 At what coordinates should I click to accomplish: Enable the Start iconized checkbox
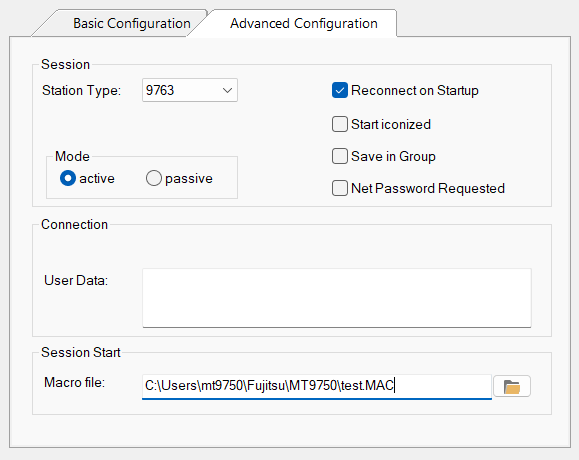tap(340, 124)
